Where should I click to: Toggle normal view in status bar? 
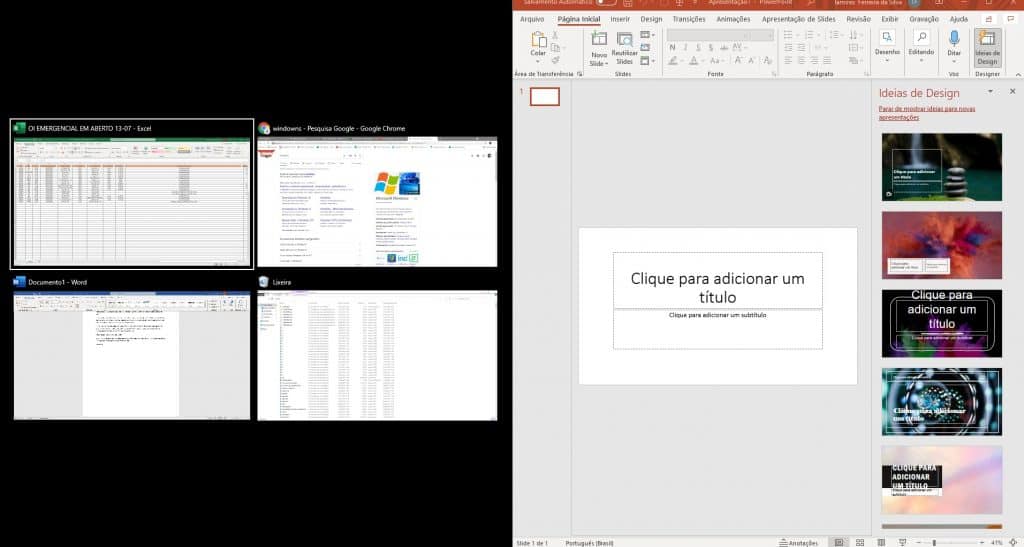click(839, 542)
